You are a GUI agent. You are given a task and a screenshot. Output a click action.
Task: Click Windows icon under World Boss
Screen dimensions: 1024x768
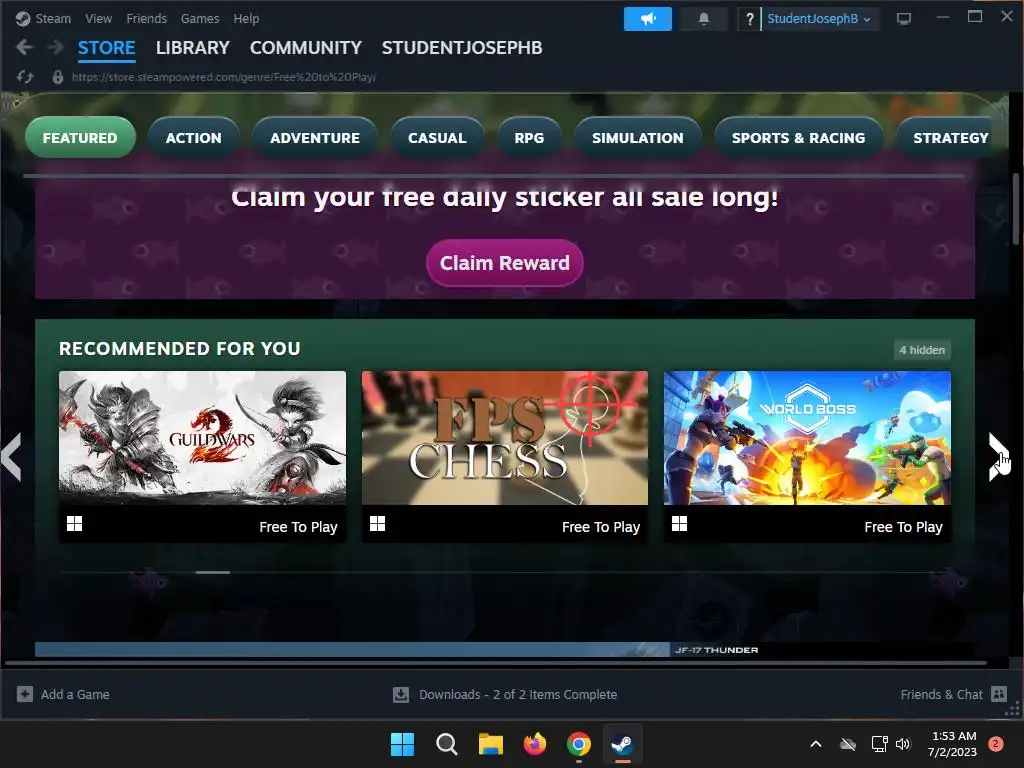tap(679, 524)
